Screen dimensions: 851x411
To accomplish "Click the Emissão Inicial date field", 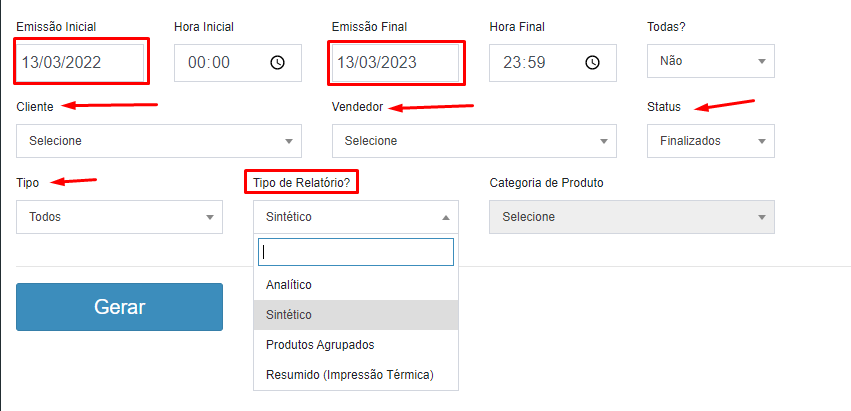I will [x=81, y=62].
